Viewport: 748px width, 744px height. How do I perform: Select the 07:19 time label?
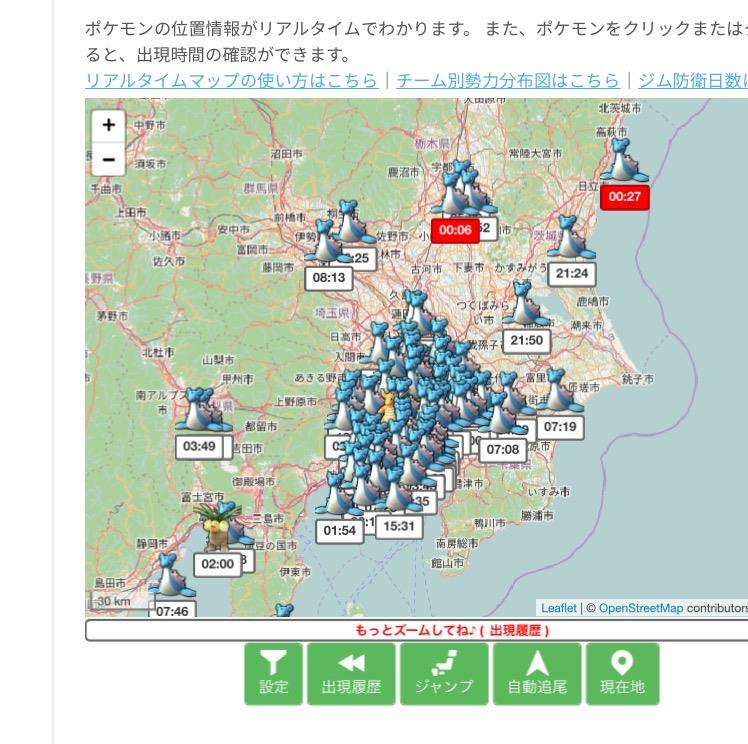560,427
